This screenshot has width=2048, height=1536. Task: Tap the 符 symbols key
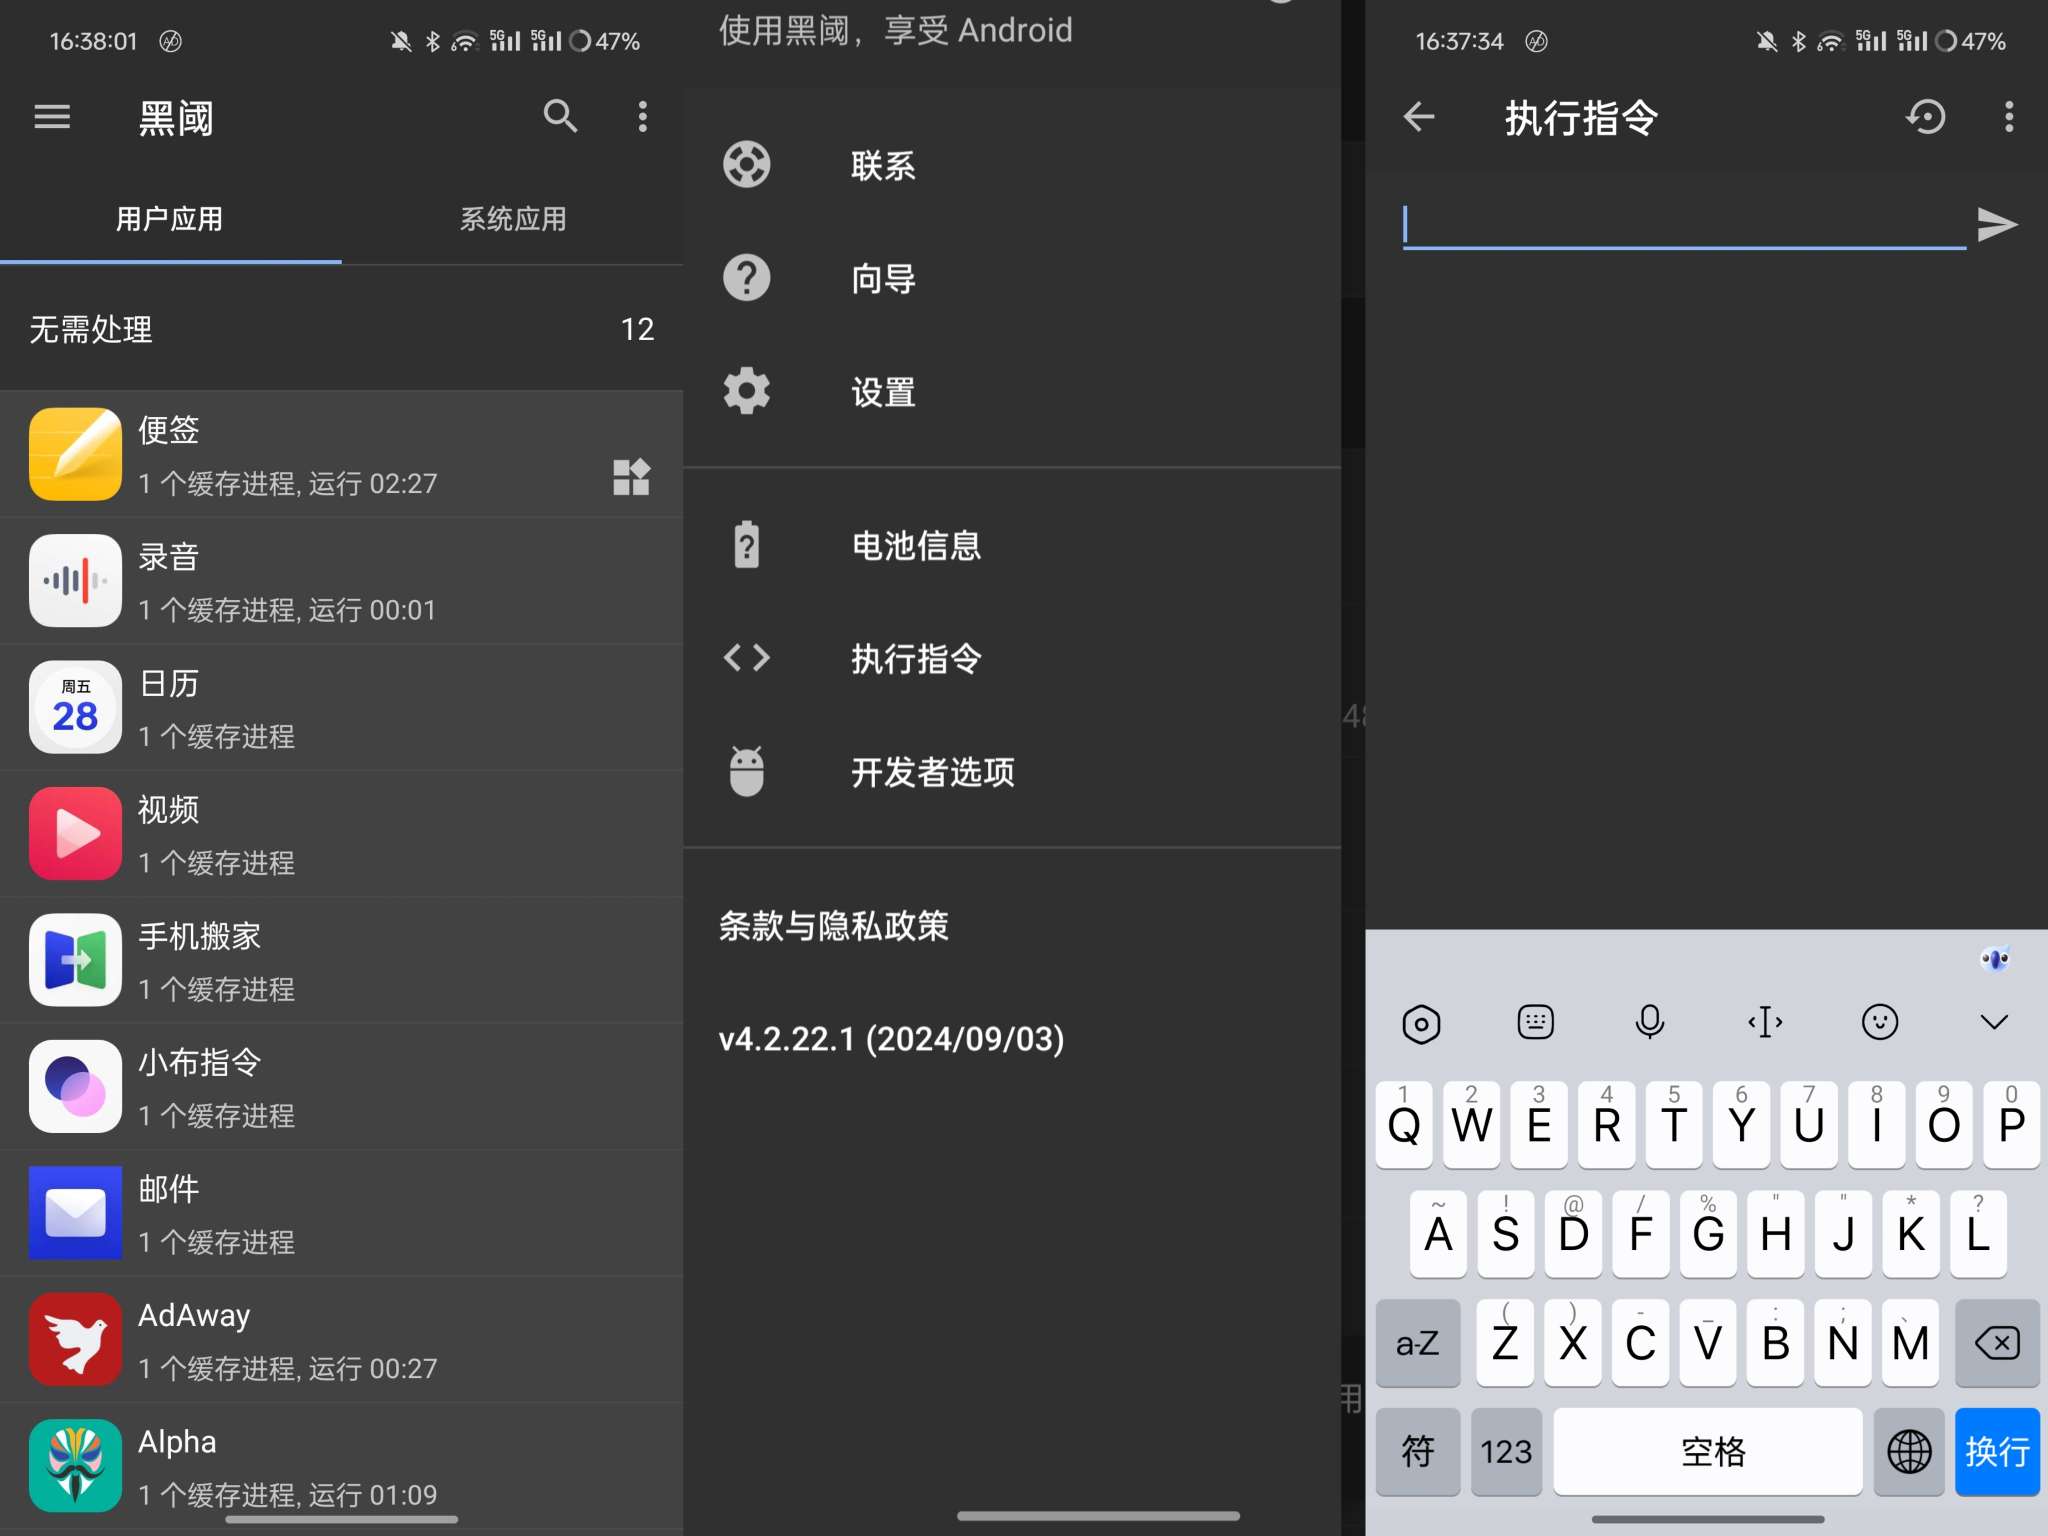tap(1417, 1451)
